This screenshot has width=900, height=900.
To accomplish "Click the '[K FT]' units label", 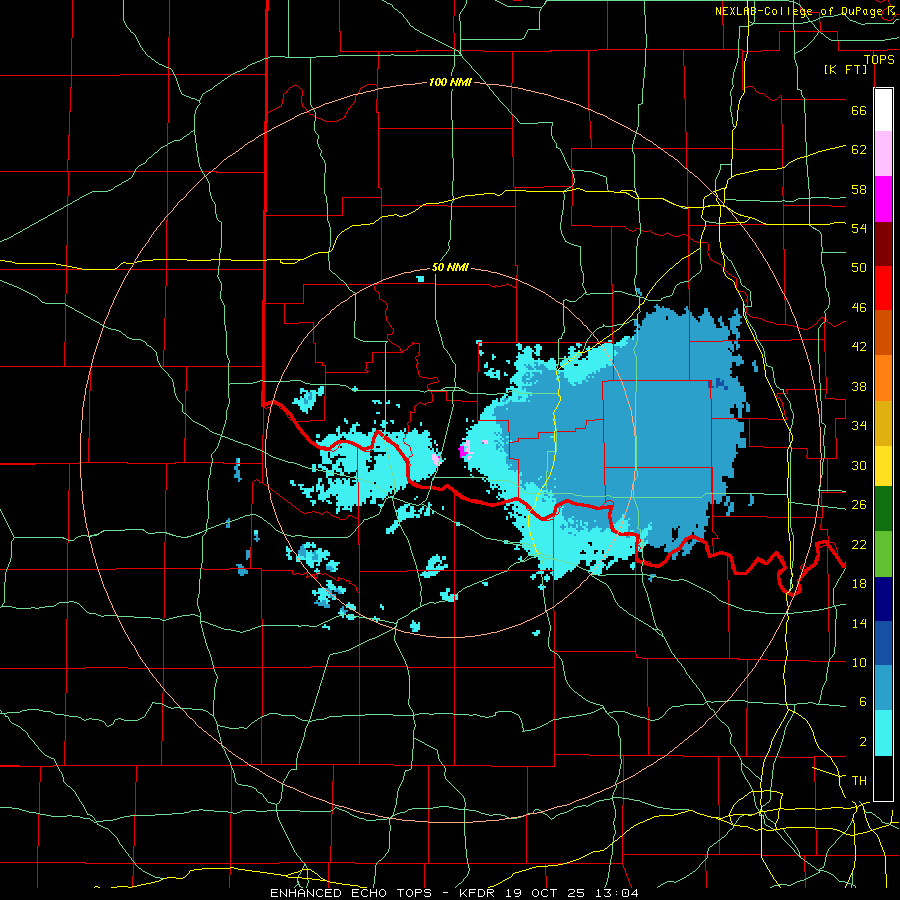I will (x=845, y=69).
